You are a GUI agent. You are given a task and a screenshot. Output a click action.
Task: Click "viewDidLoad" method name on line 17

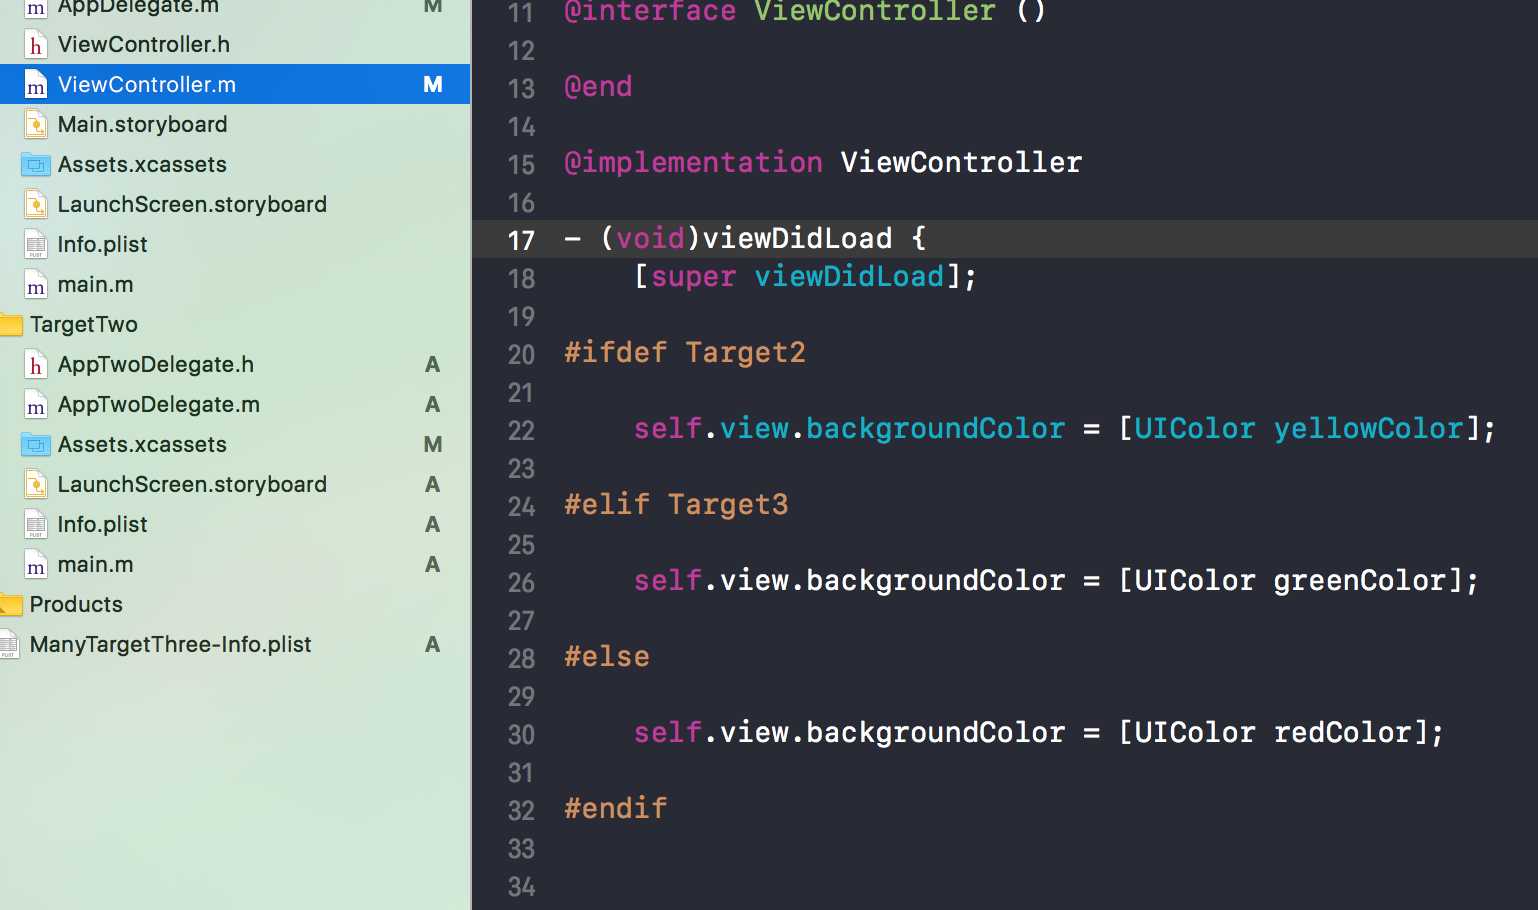pos(797,238)
